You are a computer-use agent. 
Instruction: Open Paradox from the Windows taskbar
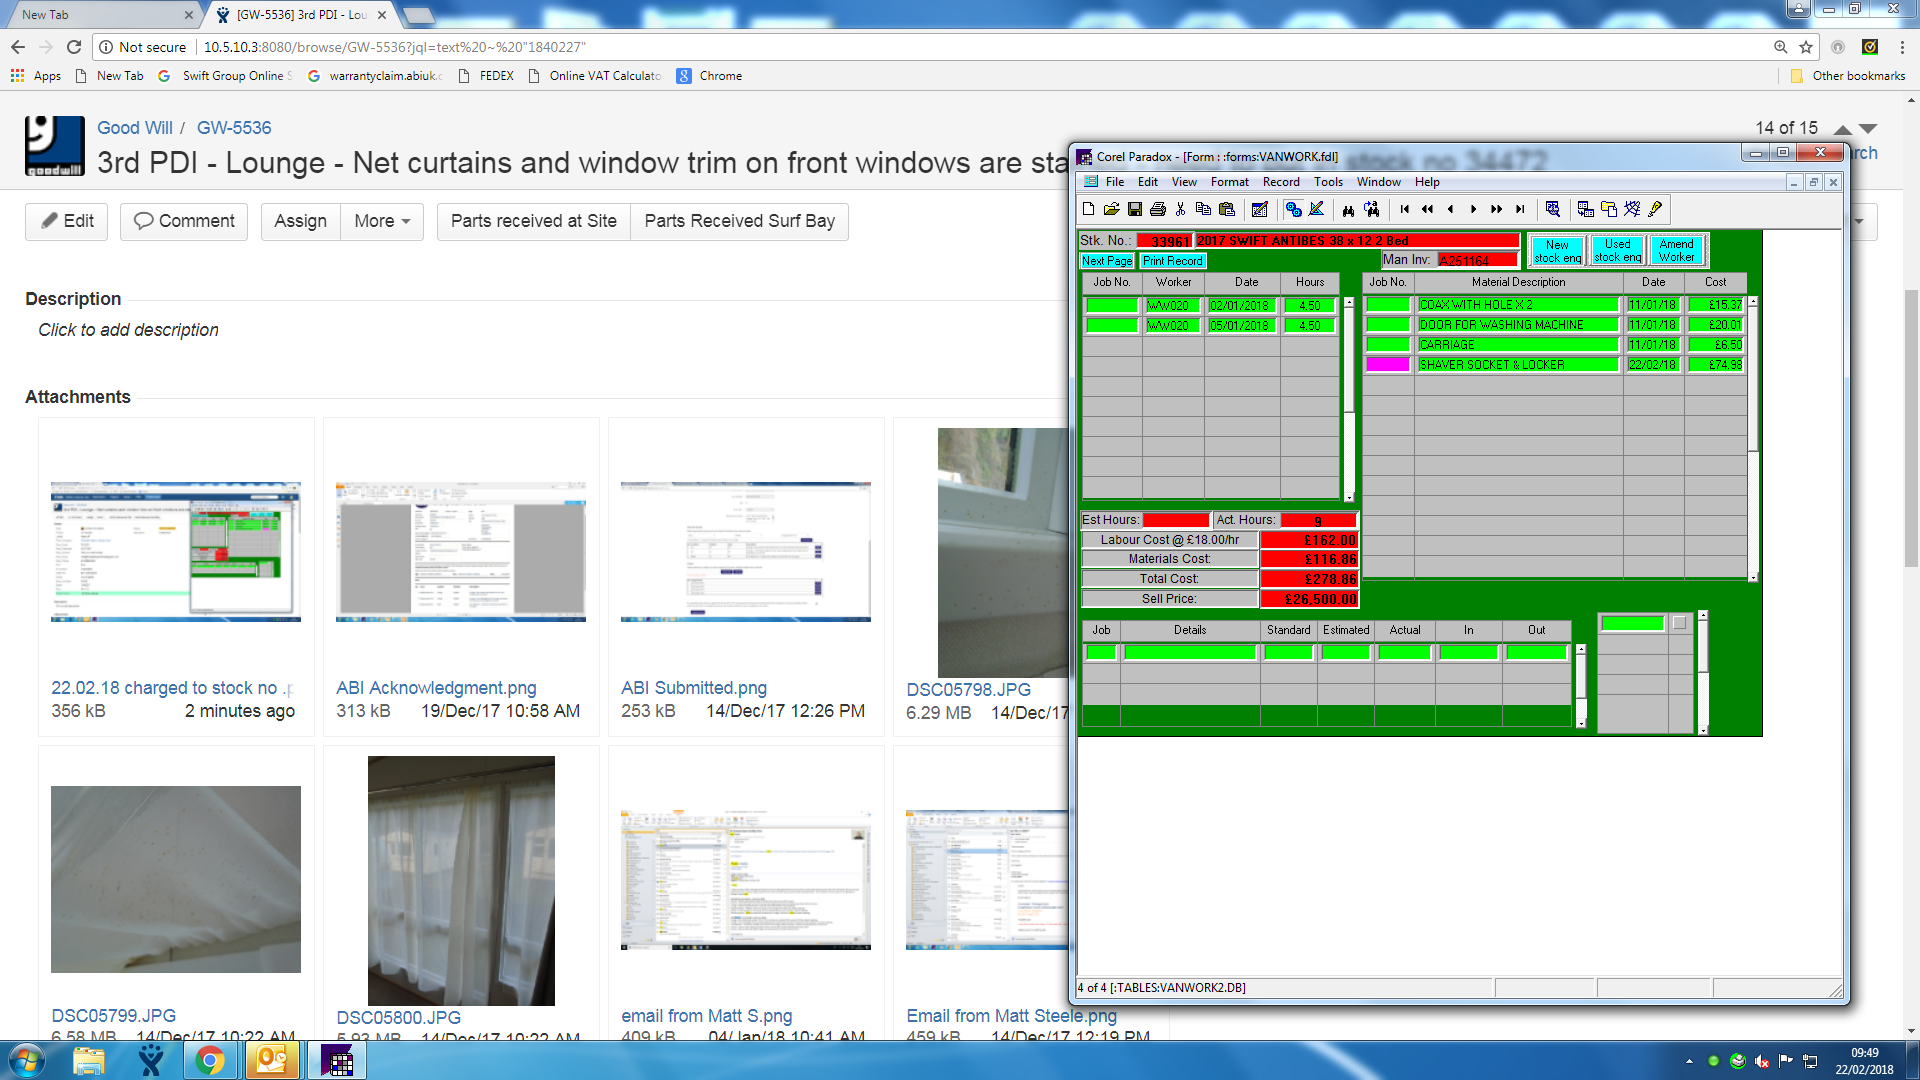click(x=337, y=1060)
